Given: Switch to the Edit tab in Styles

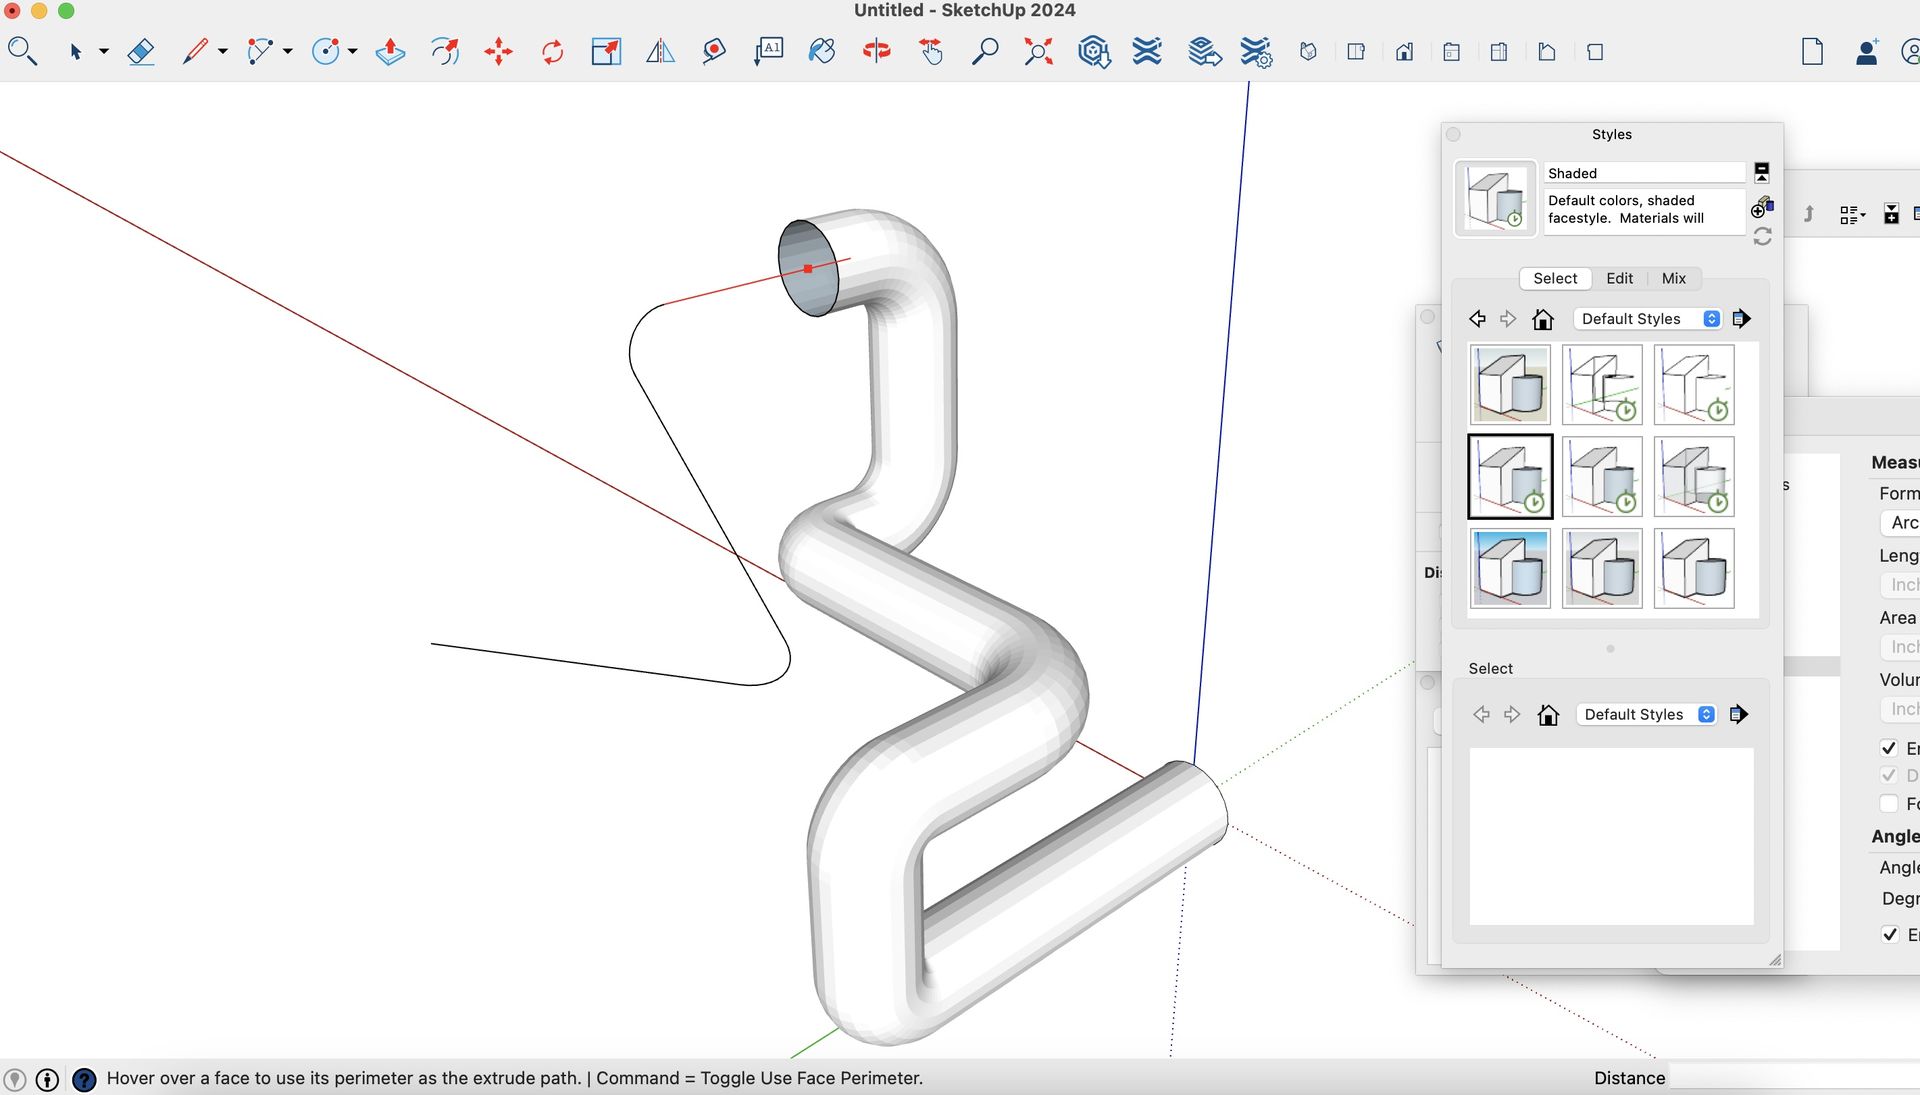Looking at the screenshot, I should pyautogui.click(x=1619, y=279).
